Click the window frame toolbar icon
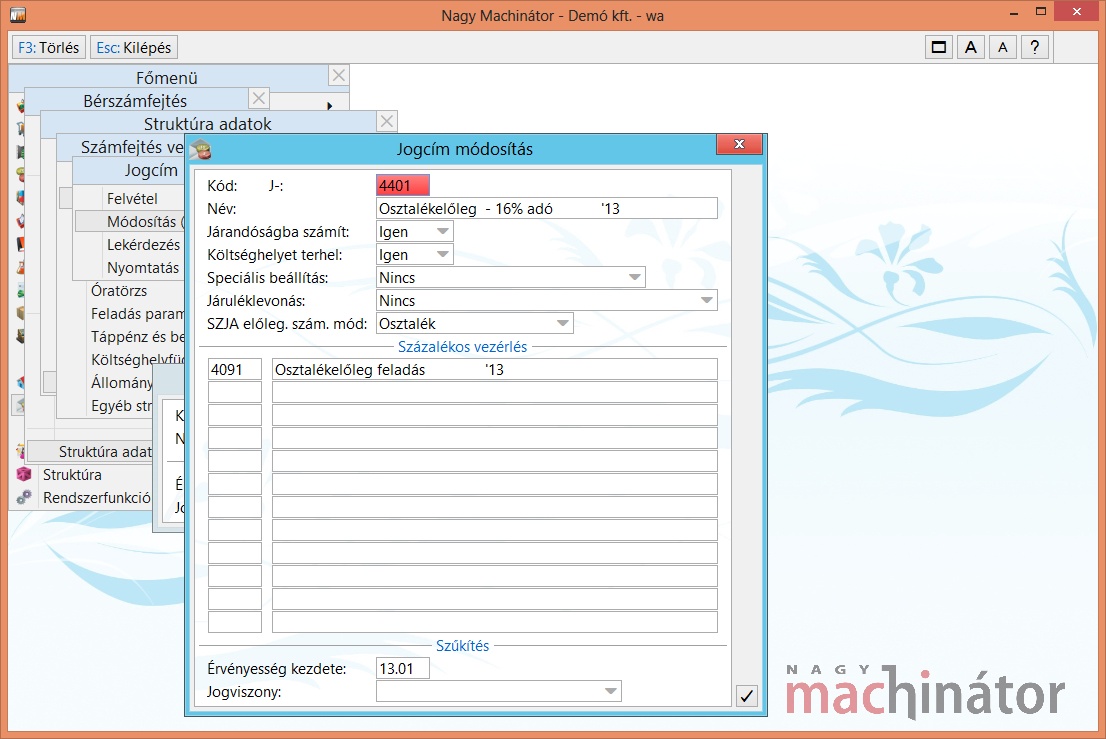 point(939,47)
